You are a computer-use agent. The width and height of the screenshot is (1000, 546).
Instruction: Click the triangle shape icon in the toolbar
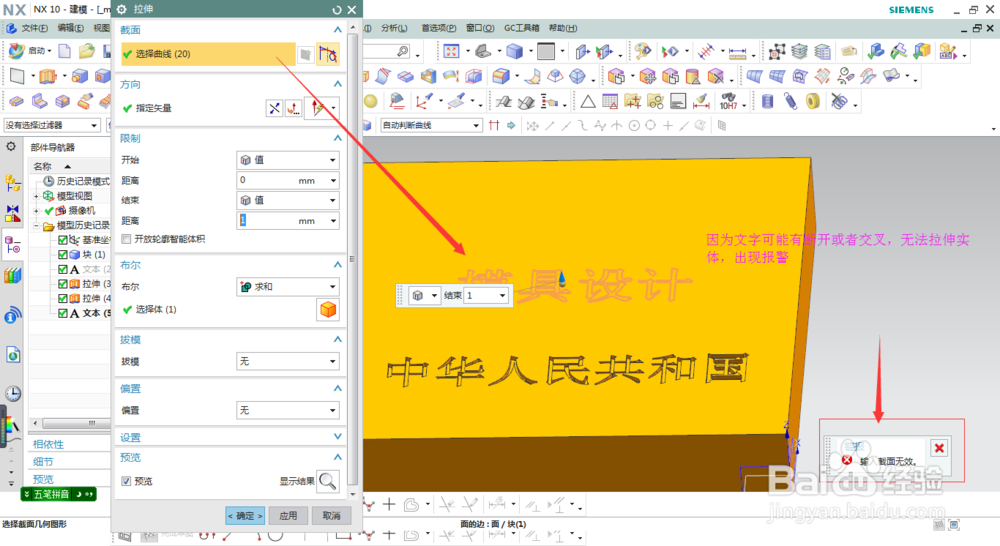(x=587, y=101)
